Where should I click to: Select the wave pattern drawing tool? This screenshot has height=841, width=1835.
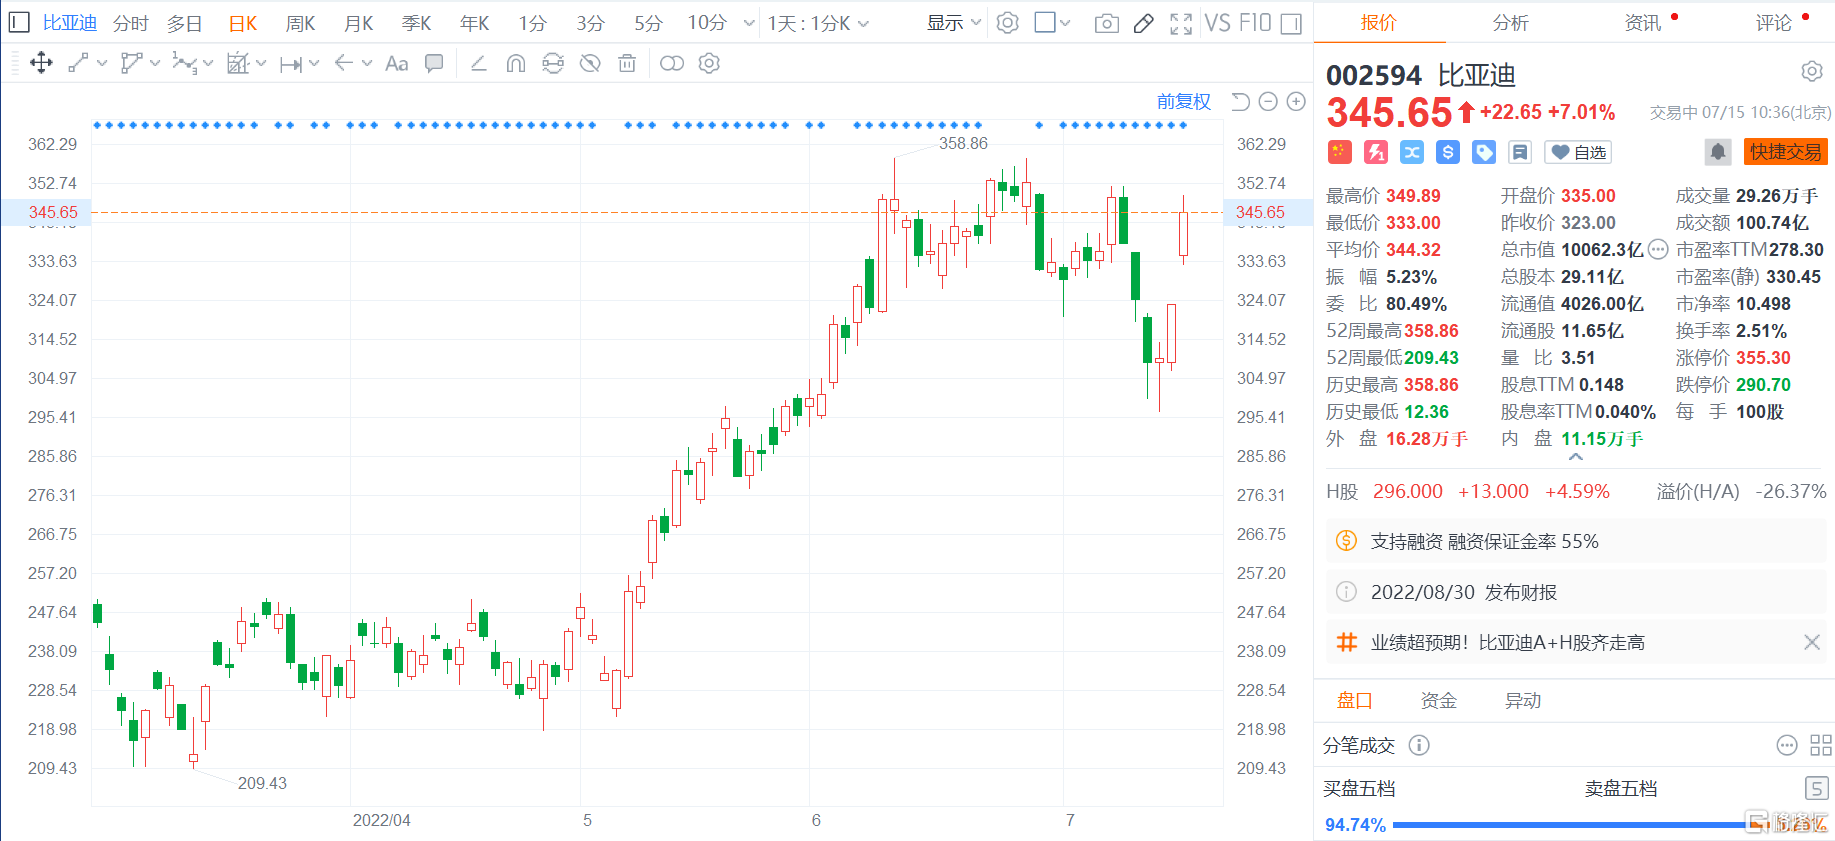(184, 63)
